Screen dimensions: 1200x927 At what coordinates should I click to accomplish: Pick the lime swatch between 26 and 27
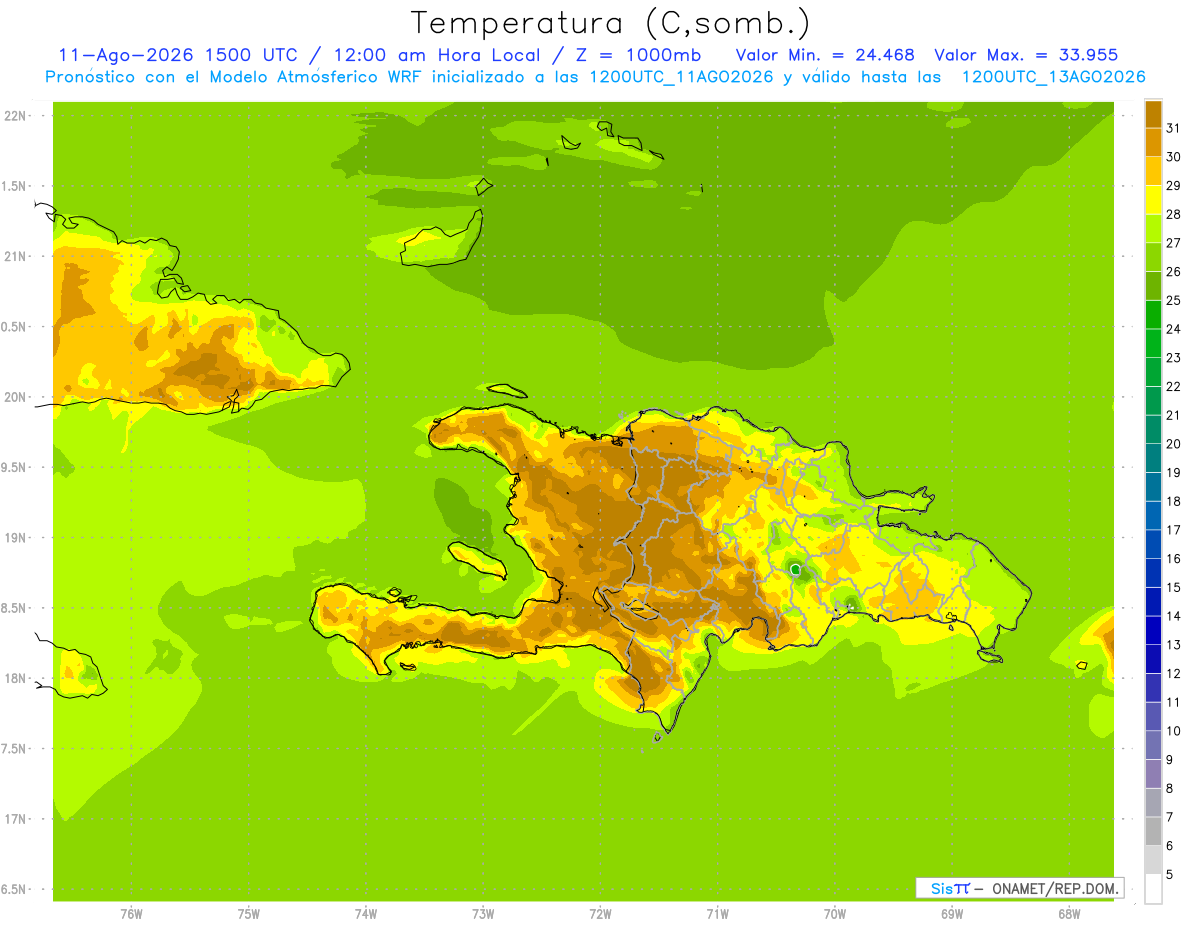(x=1153, y=257)
